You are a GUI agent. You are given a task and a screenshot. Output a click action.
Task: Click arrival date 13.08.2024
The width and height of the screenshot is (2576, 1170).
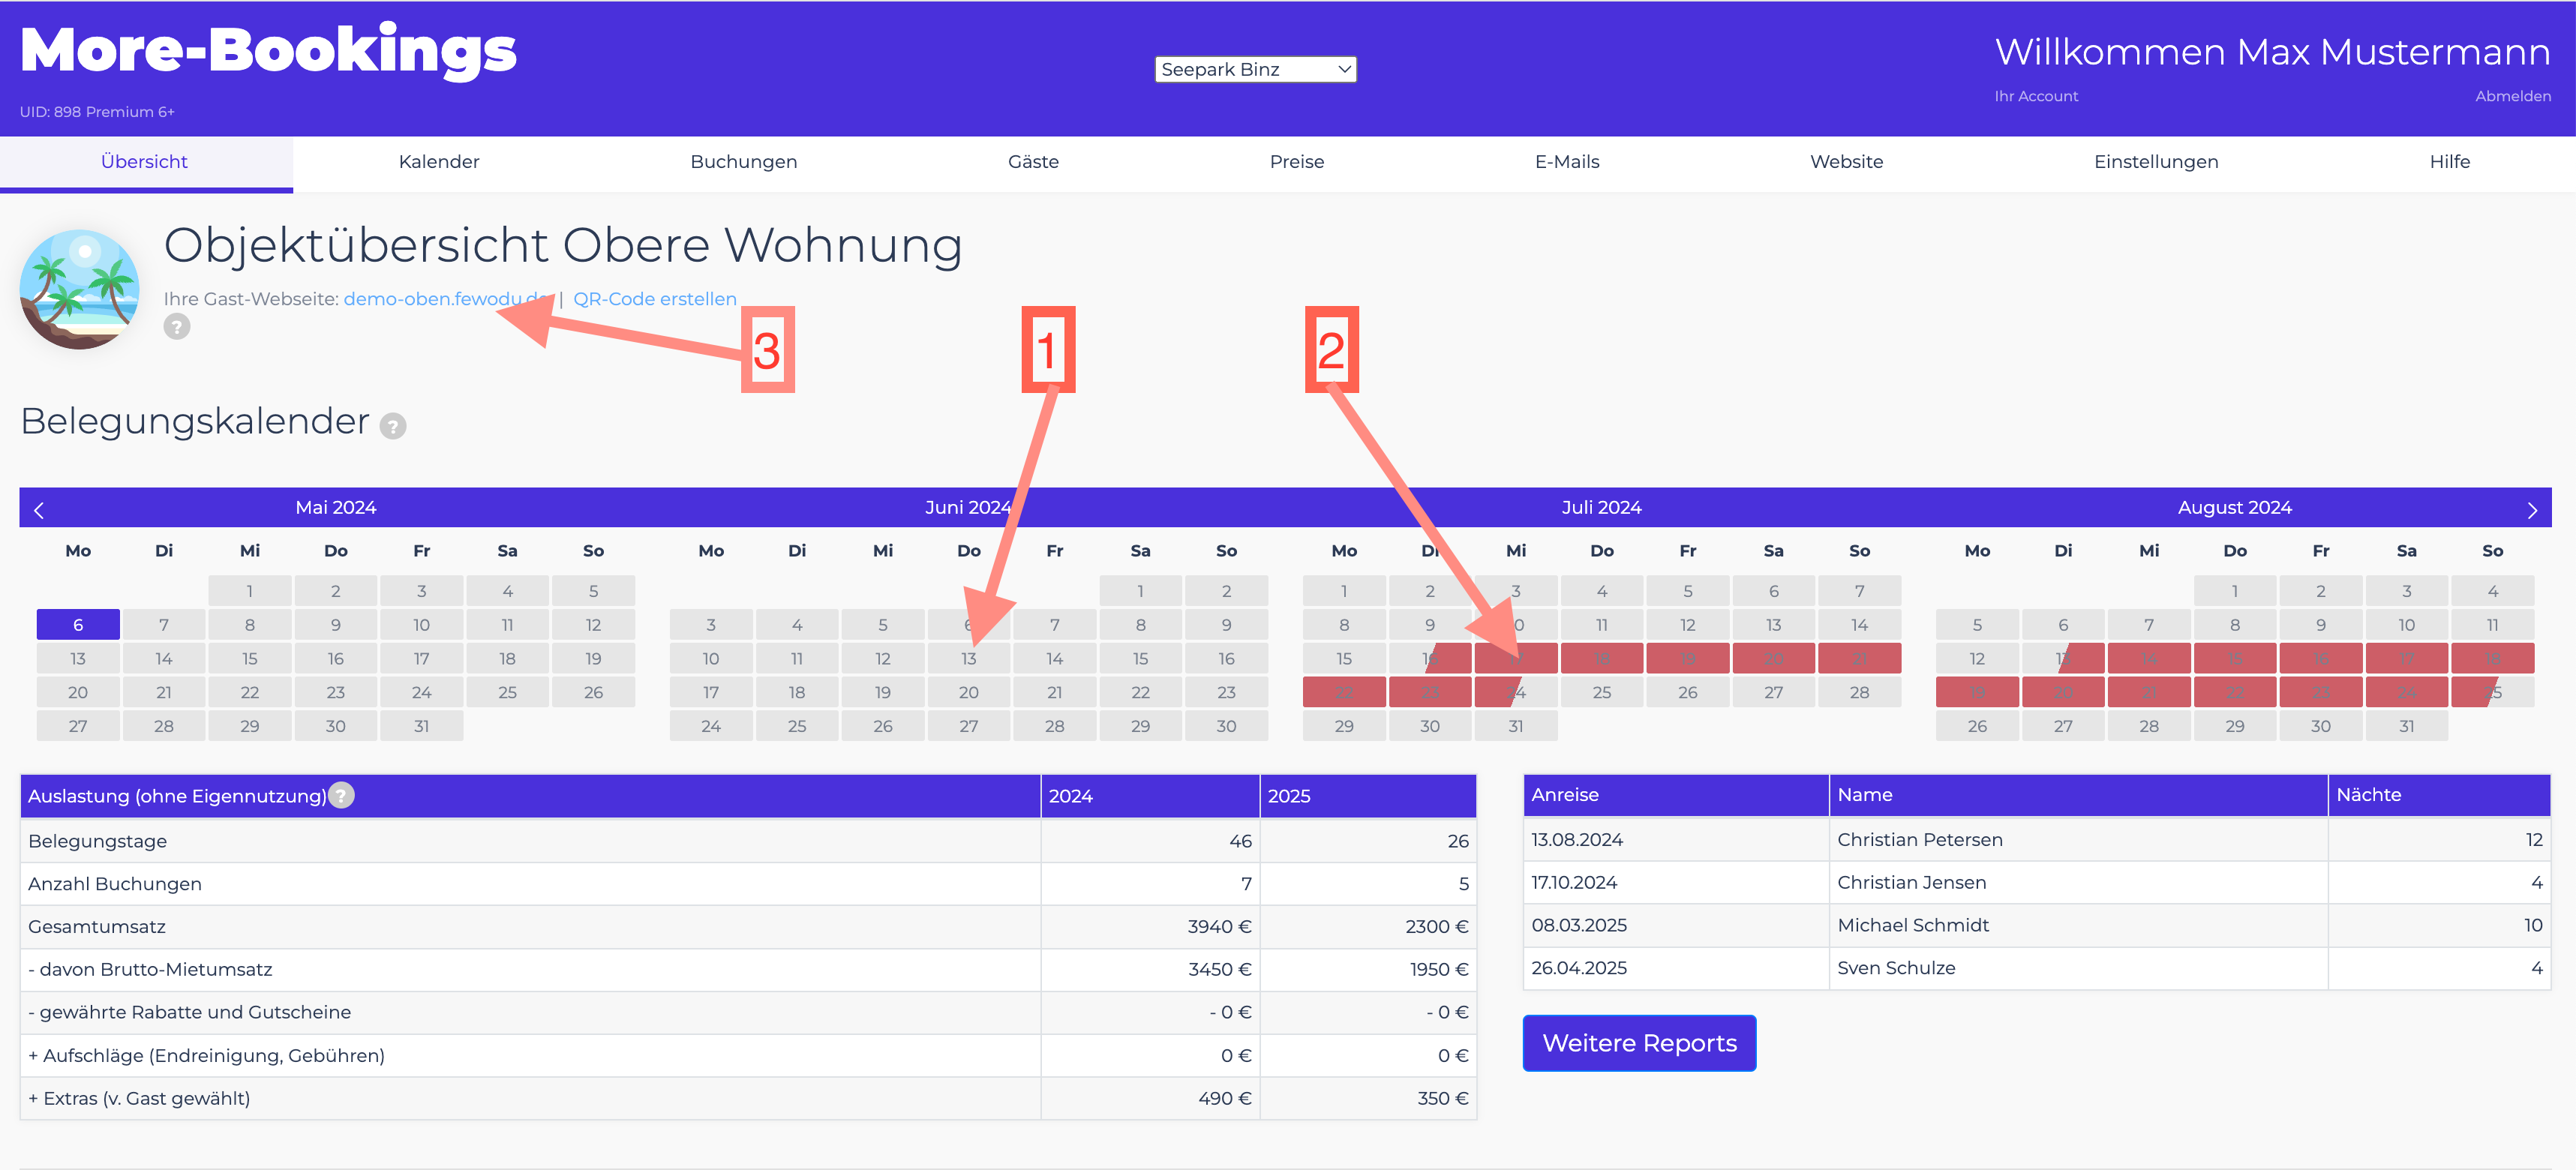(1577, 840)
